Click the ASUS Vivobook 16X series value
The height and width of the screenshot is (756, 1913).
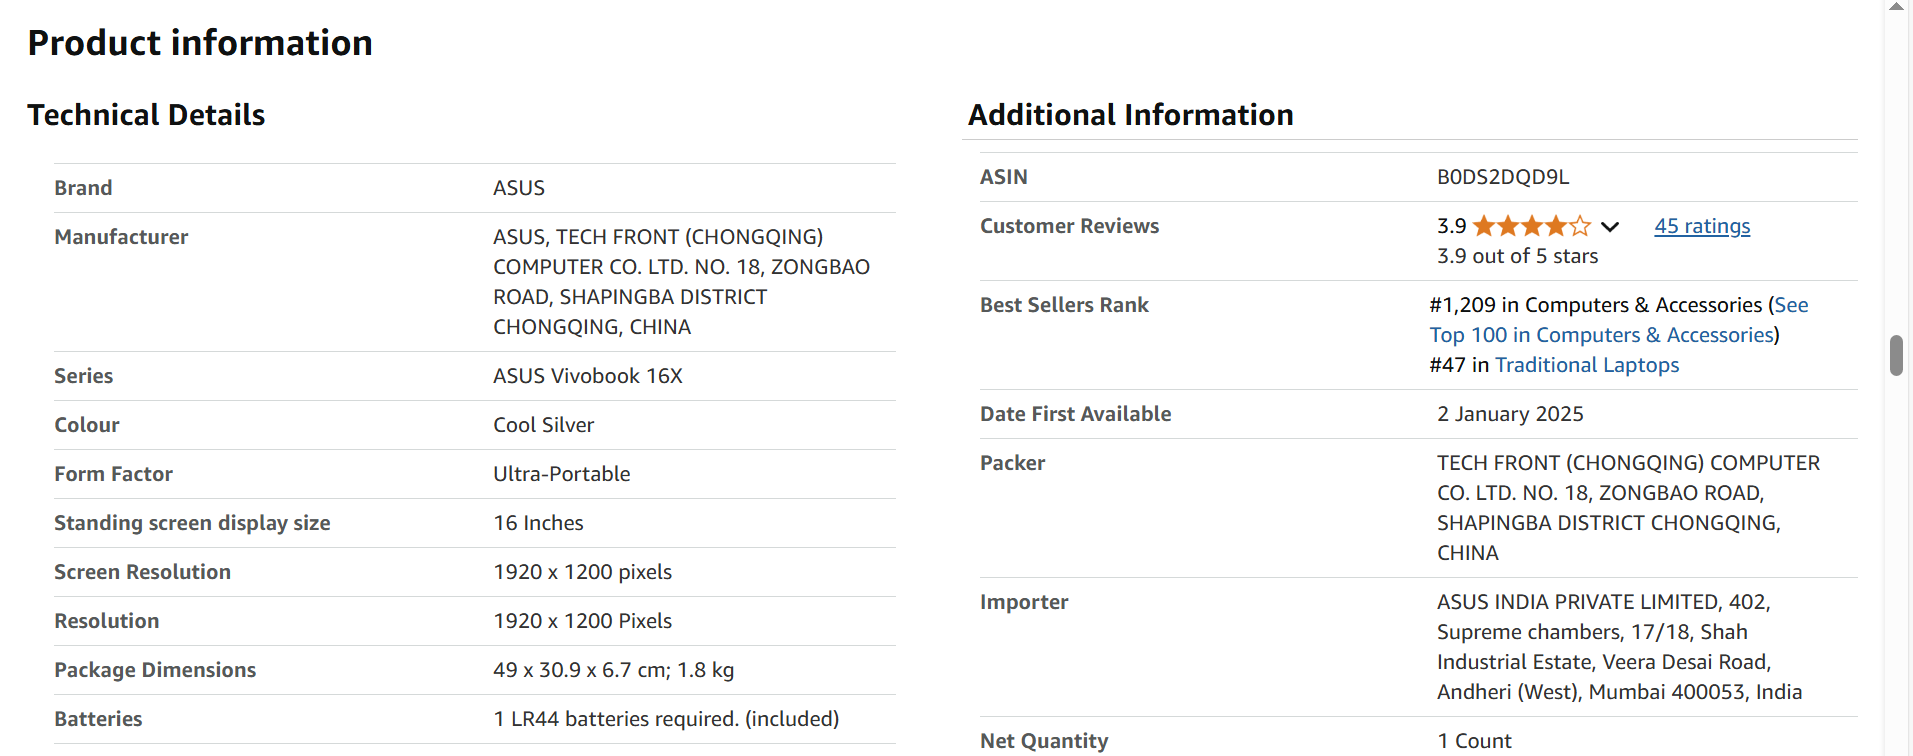tap(588, 376)
